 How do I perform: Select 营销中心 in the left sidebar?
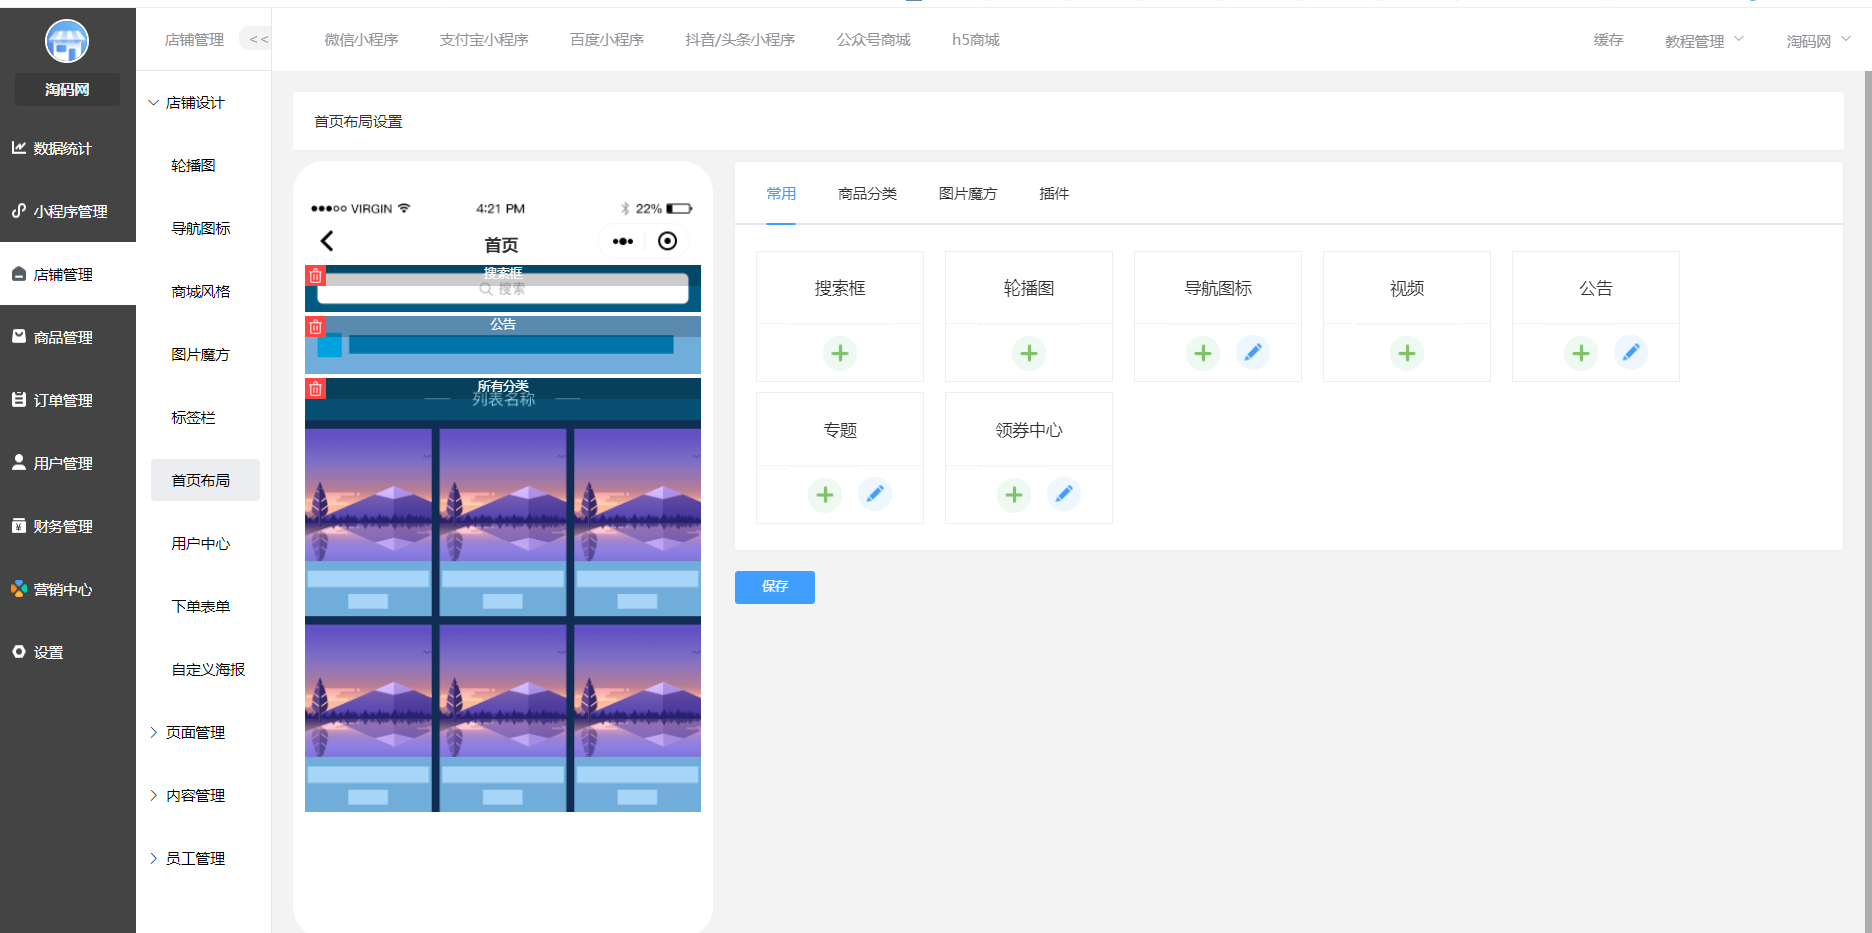pos(64,589)
